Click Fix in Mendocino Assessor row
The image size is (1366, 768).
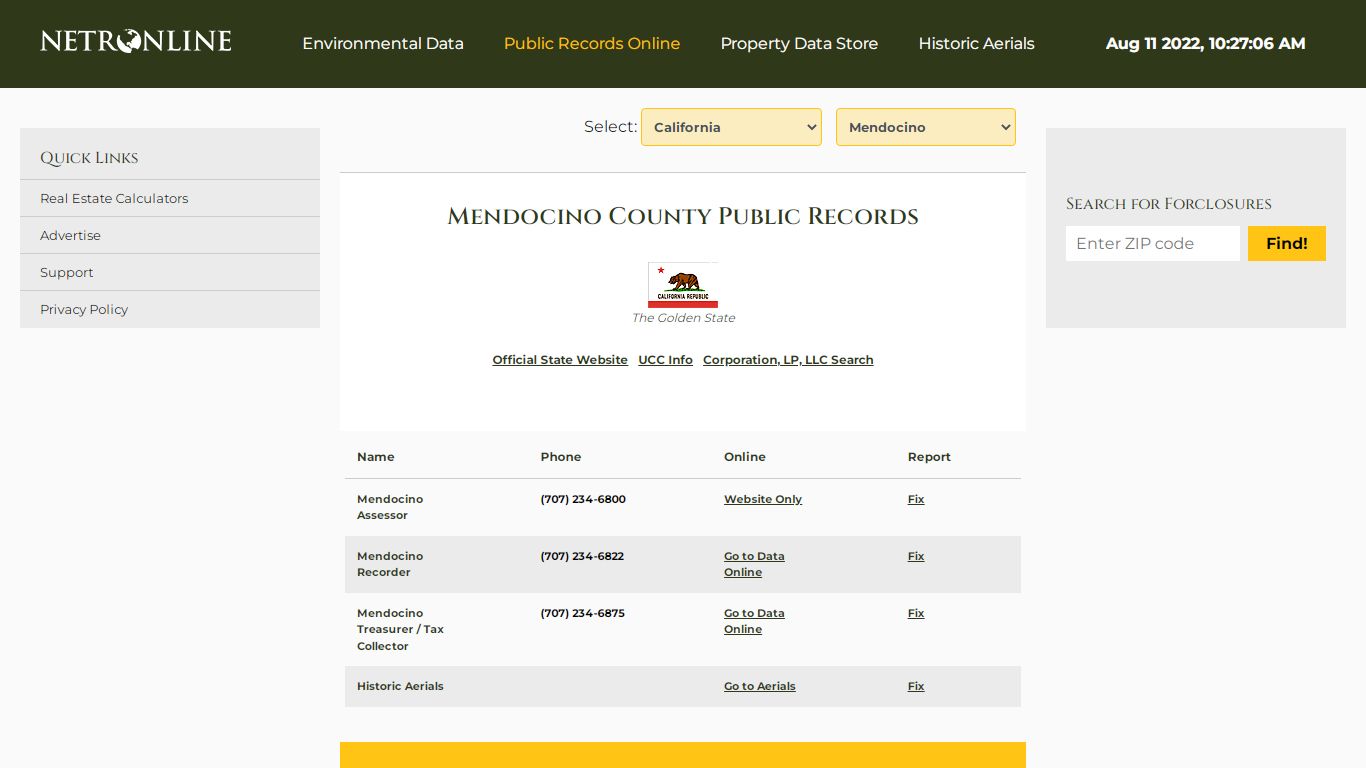[x=916, y=499]
